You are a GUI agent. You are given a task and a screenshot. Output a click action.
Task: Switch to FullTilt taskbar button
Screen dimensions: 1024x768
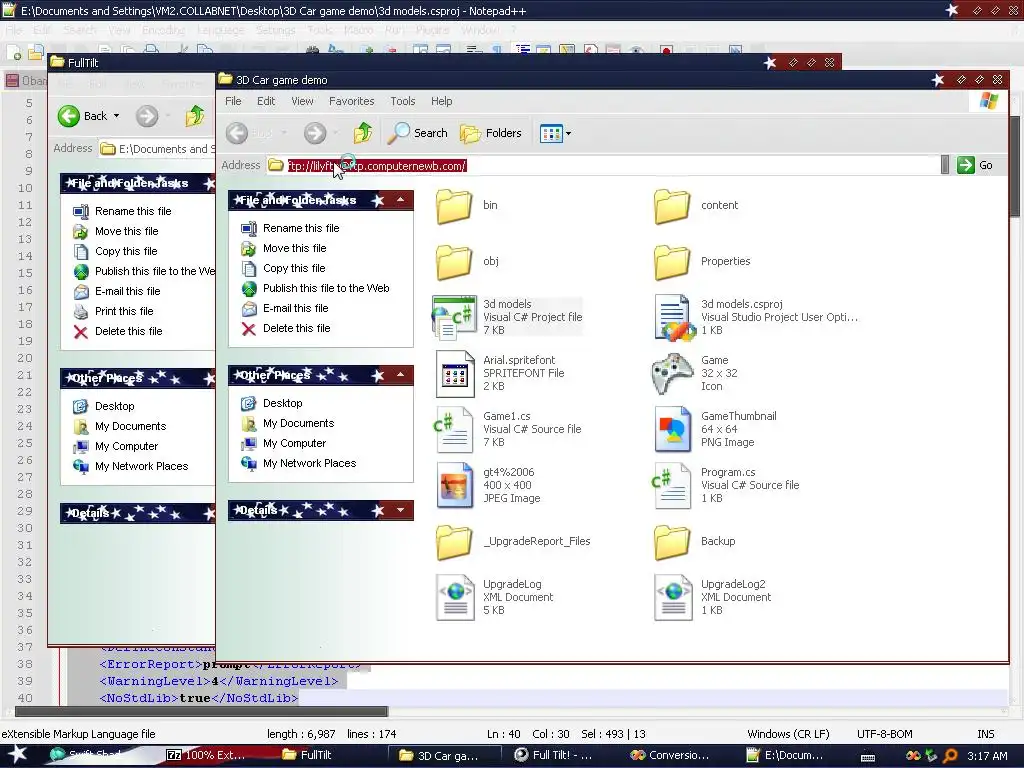tap(308, 755)
